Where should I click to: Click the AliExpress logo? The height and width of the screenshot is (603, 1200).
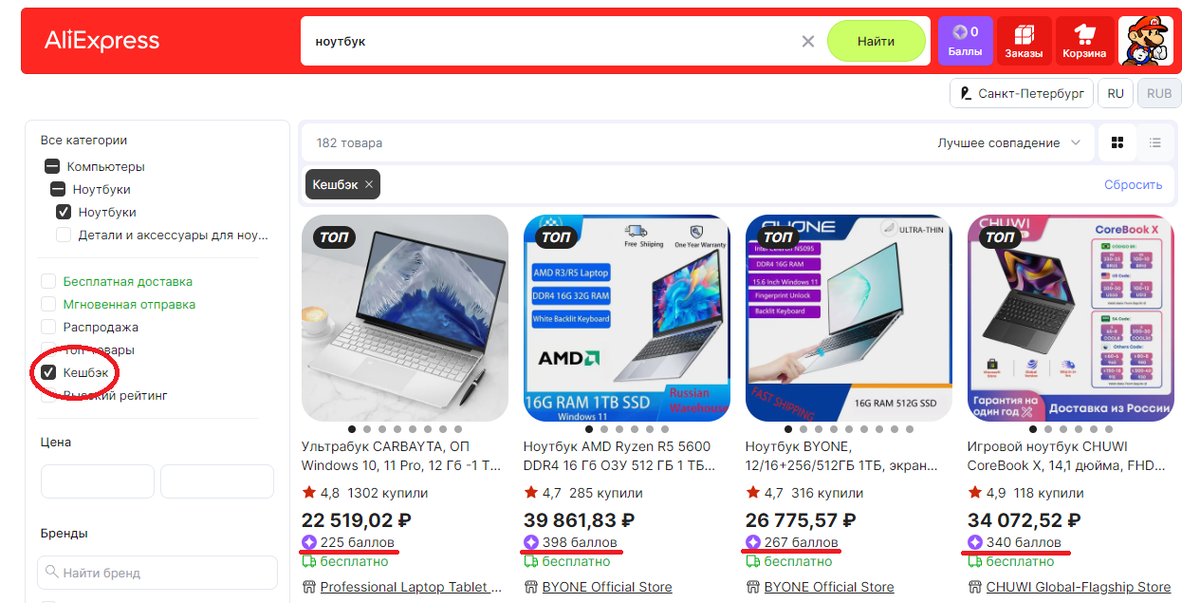(102, 41)
